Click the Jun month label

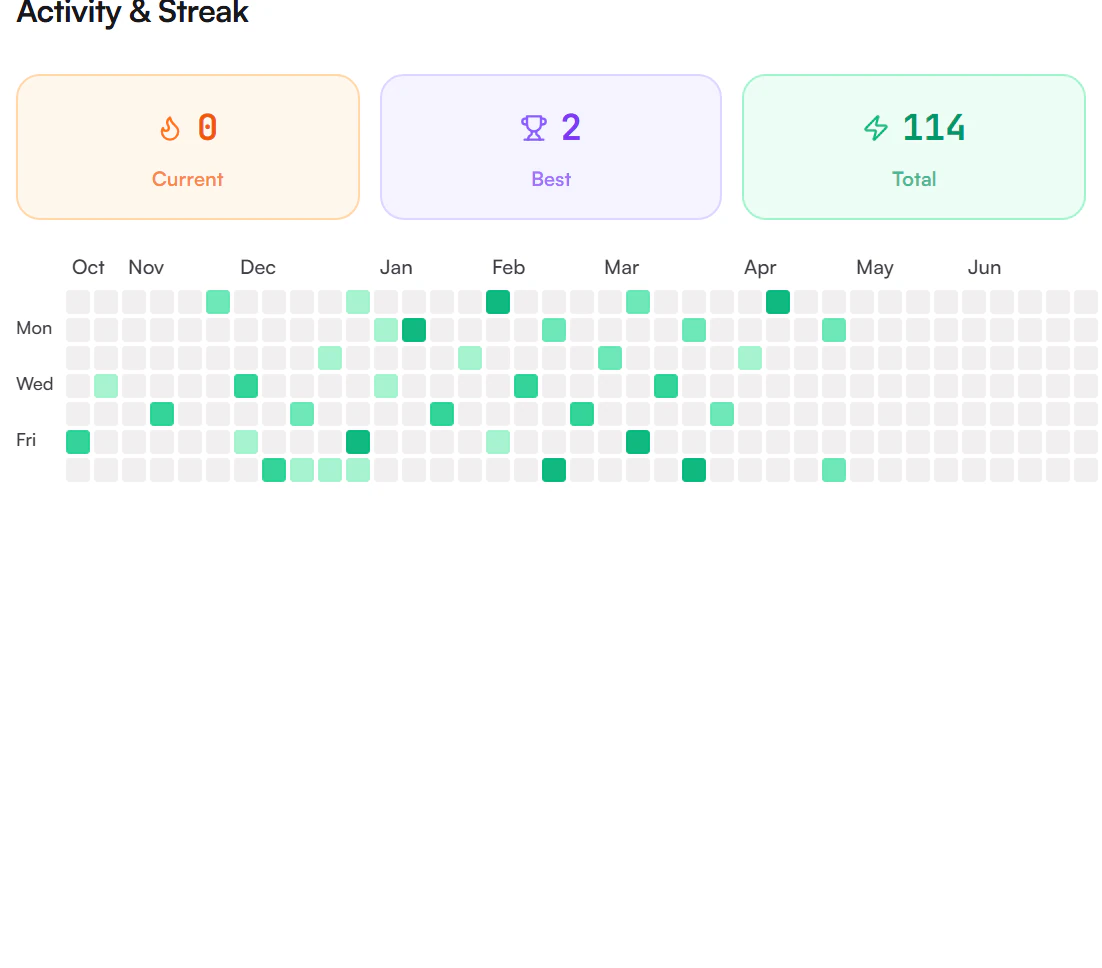click(x=984, y=267)
